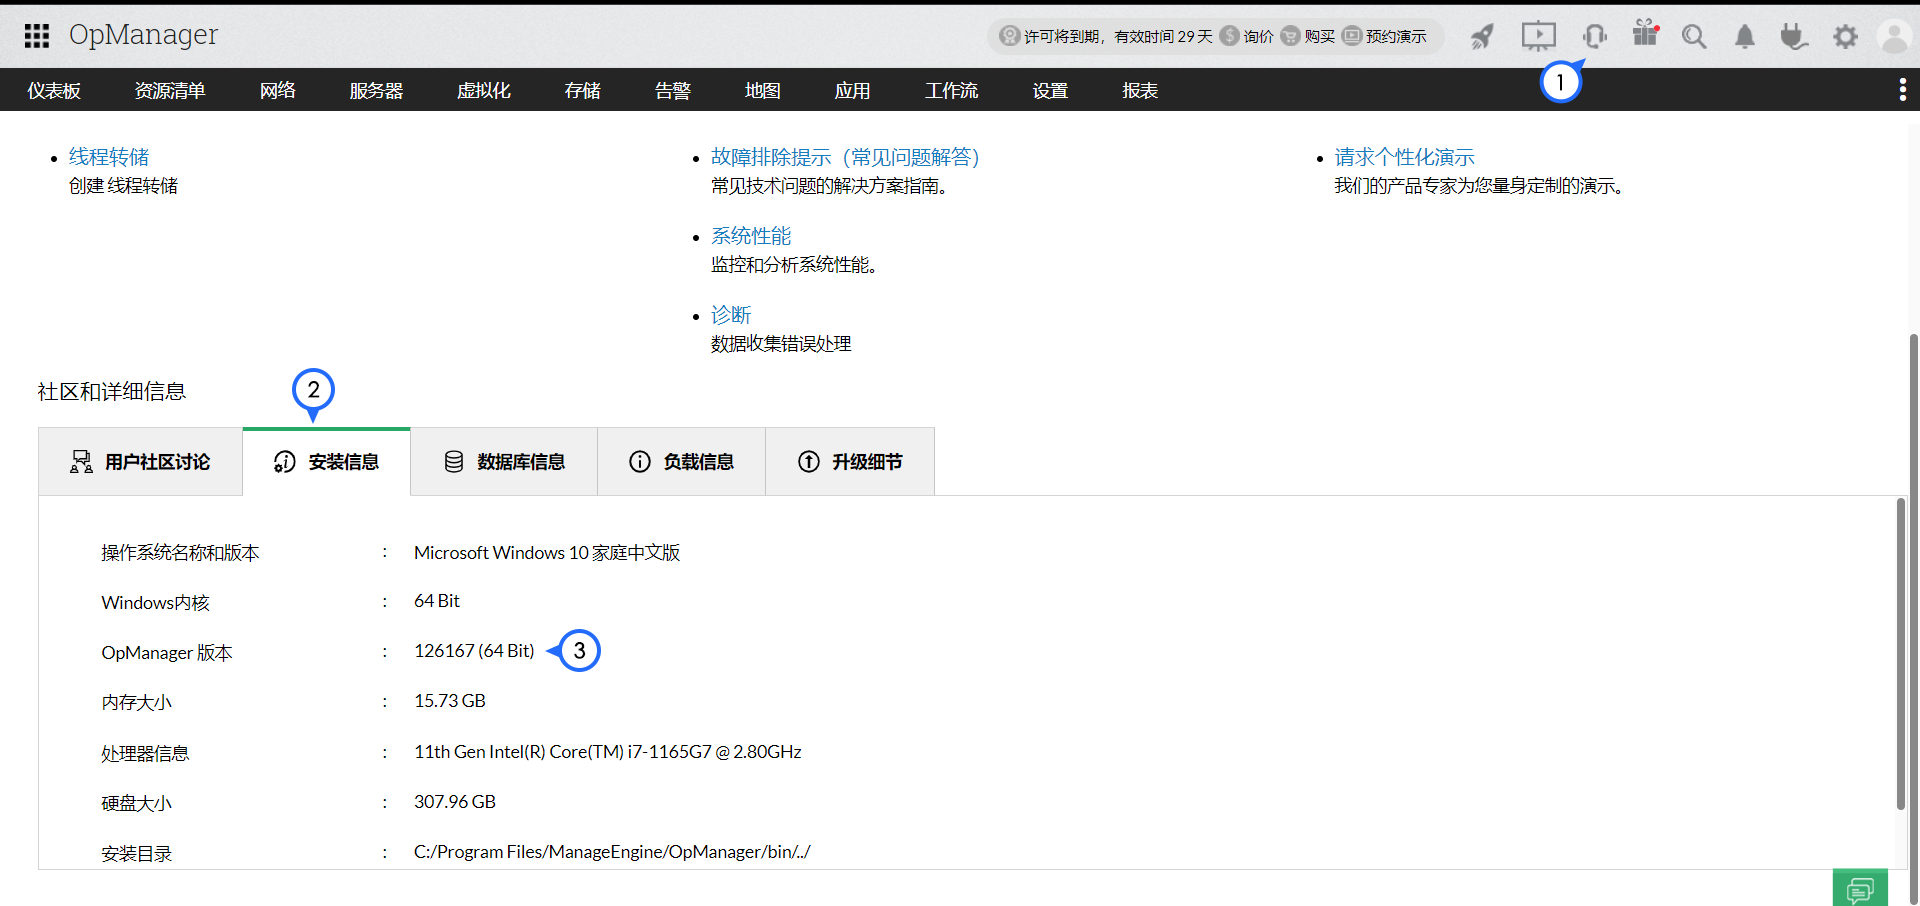Viewport: 1920px width, 906px height.
Task: Click the install directory path value
Action: 612,852
